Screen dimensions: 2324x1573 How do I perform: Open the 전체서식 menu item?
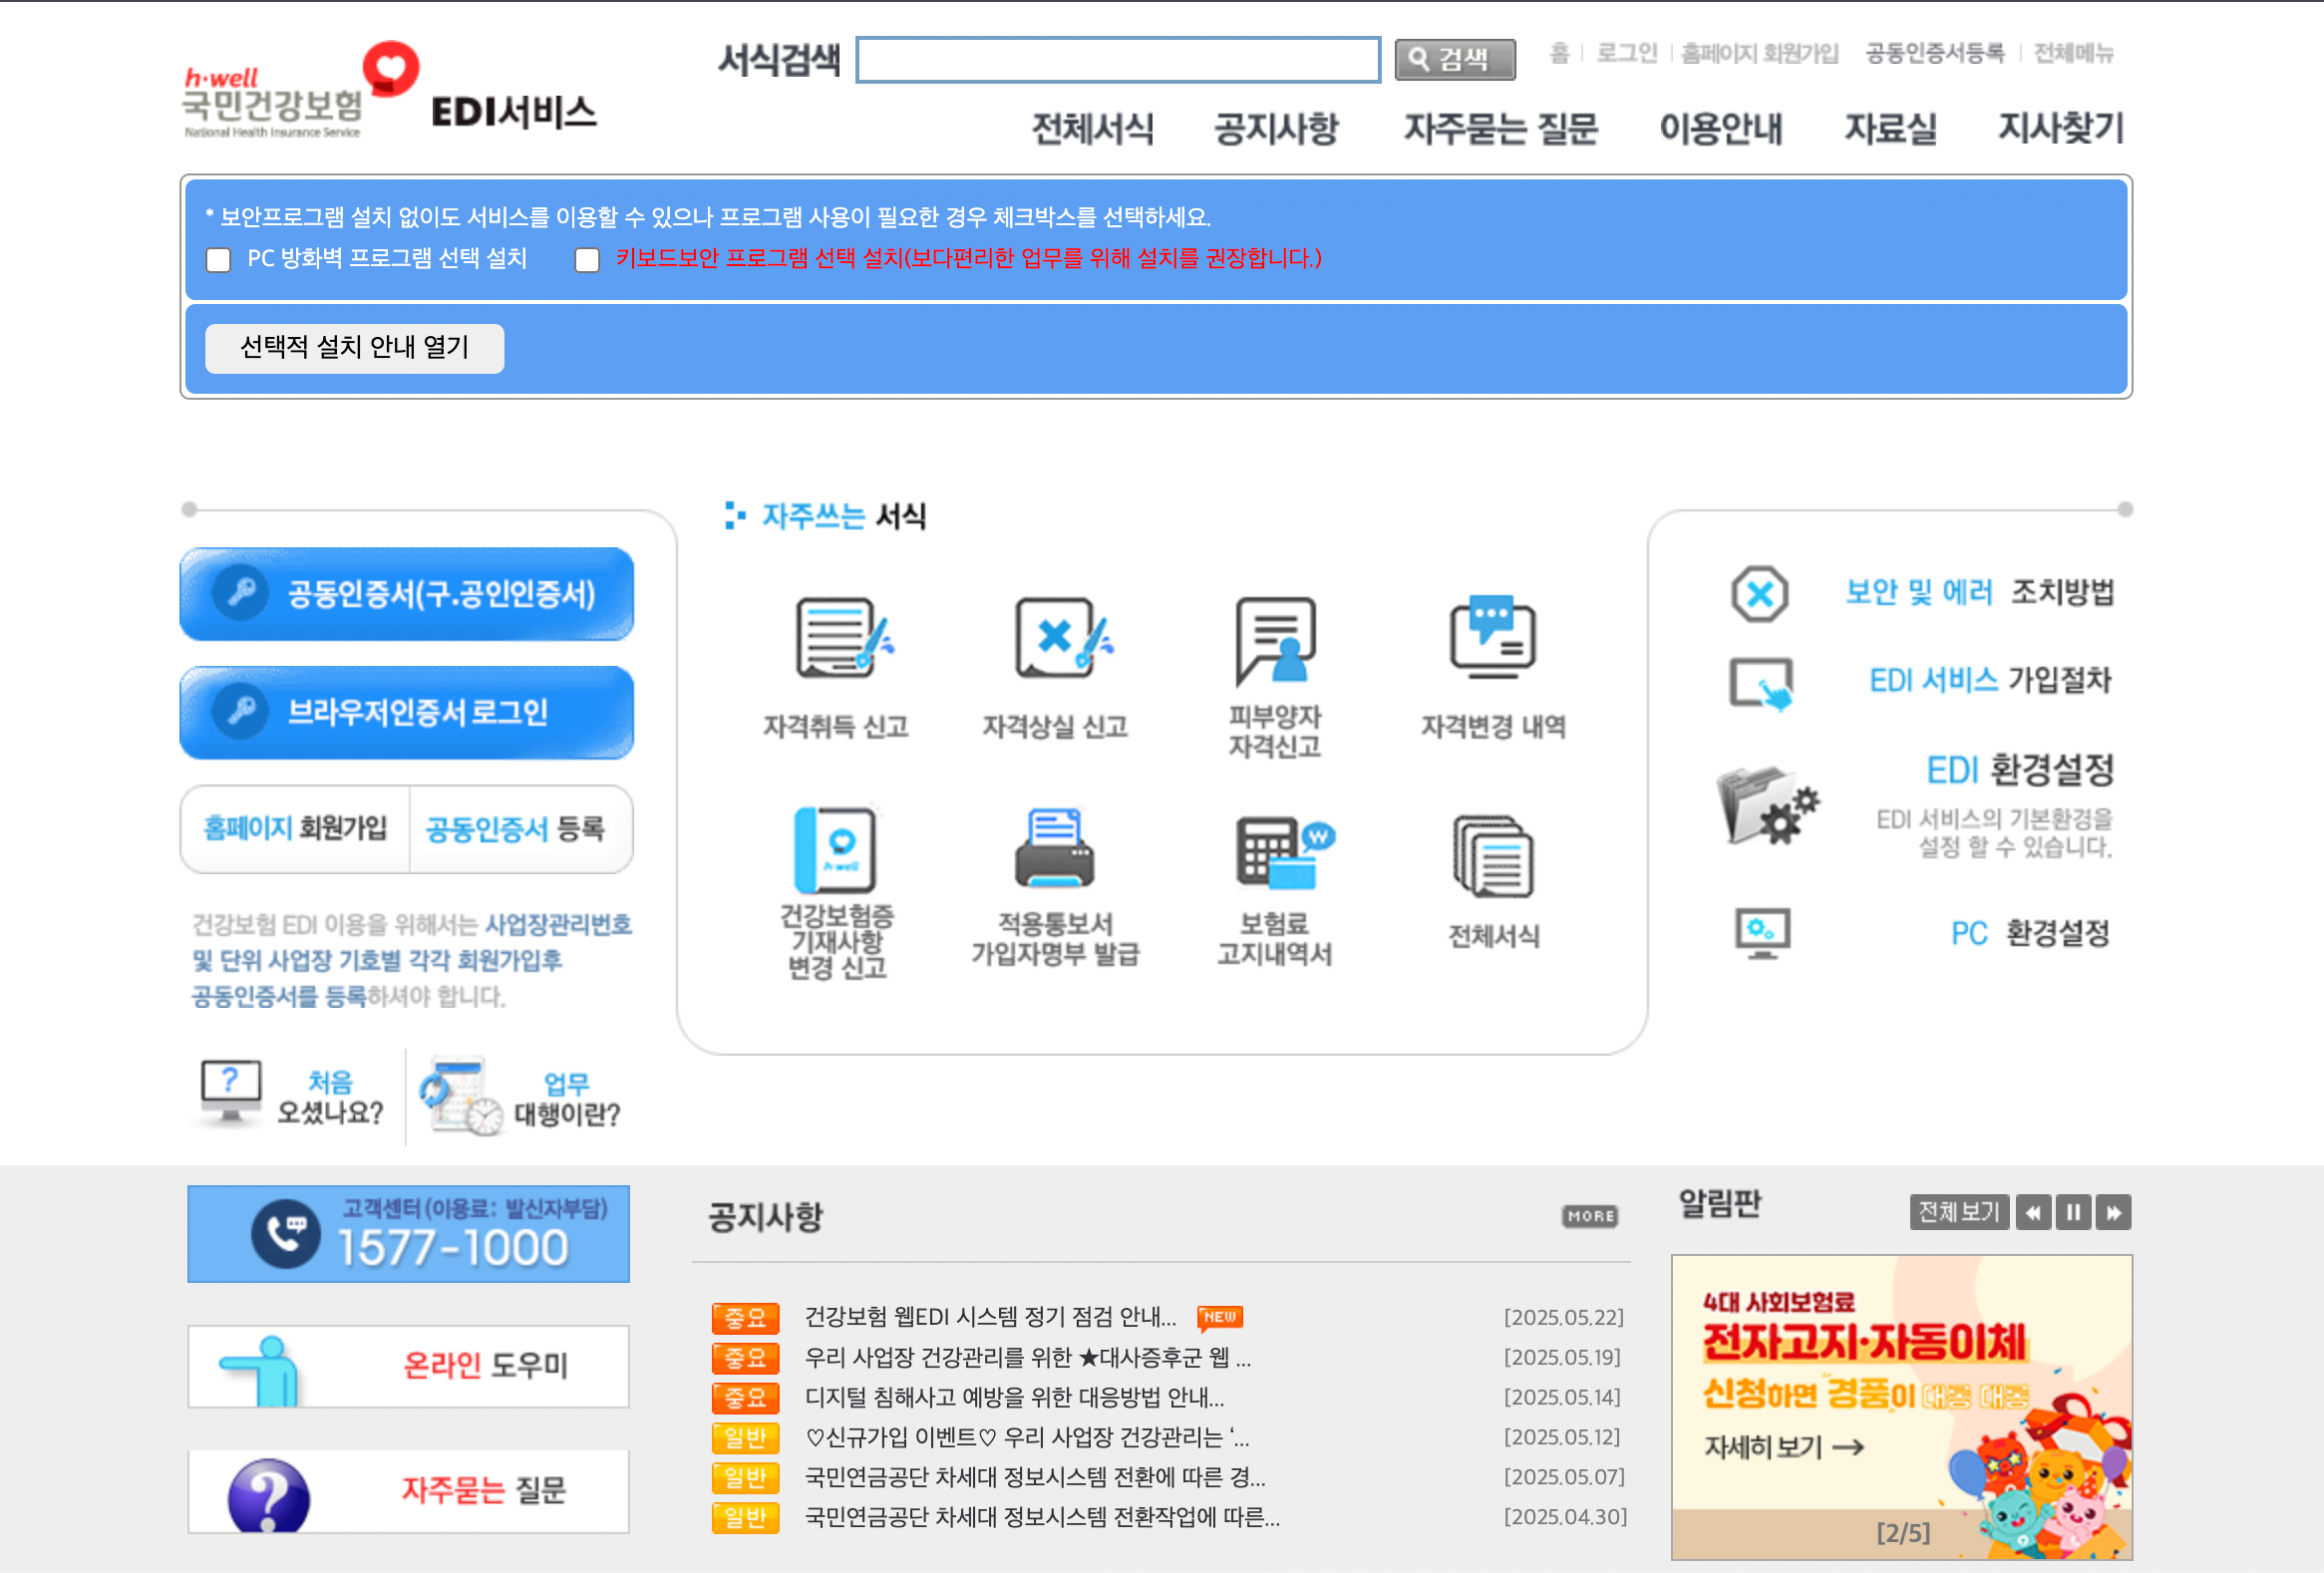(x=1092, y=128)
